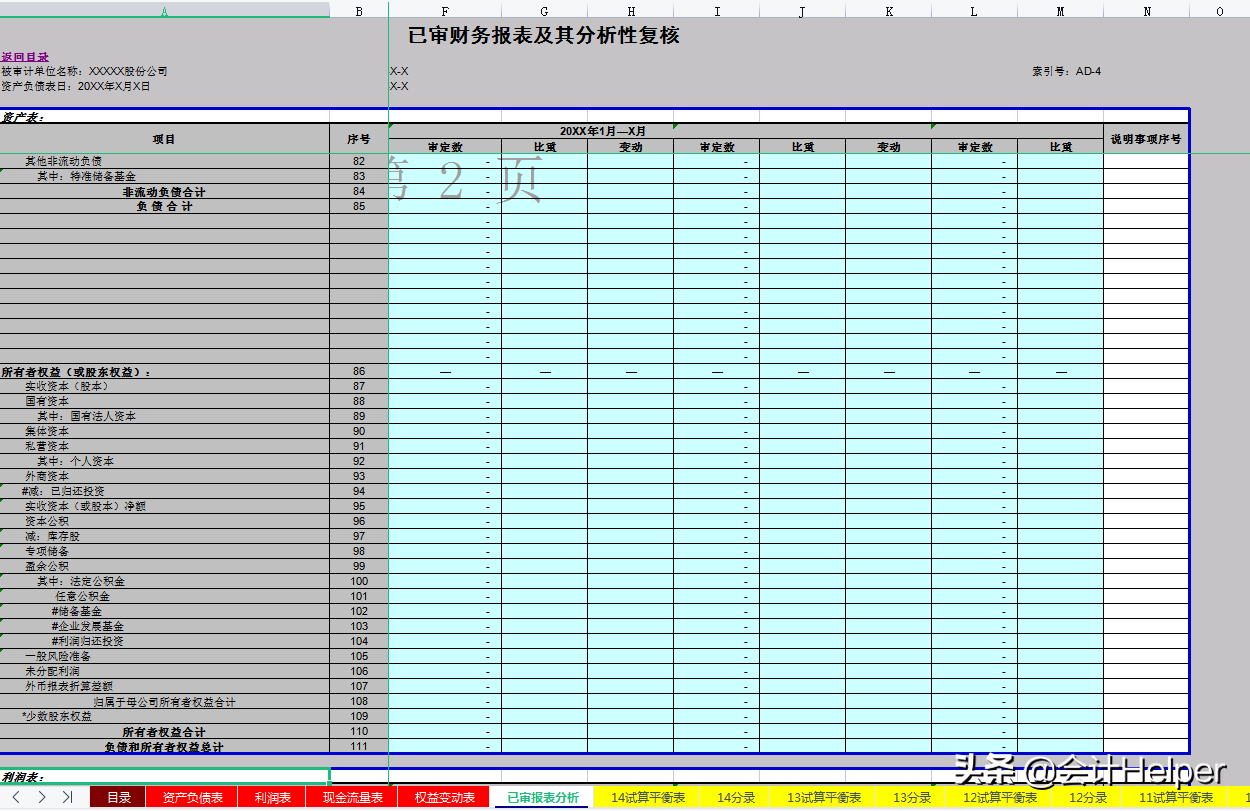1250x811 pixels.
Task: Select the 负债和所有者权益总计 cell
Action: (164, 747)
